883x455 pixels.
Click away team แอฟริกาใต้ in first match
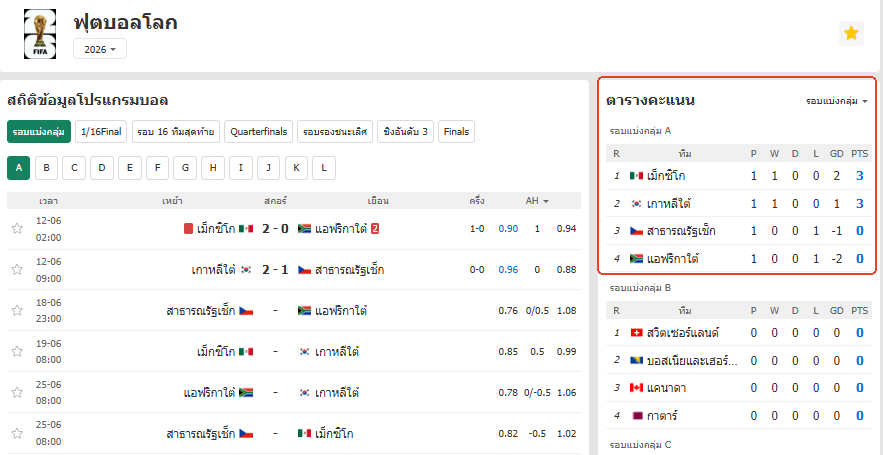(x=341, y=229)
